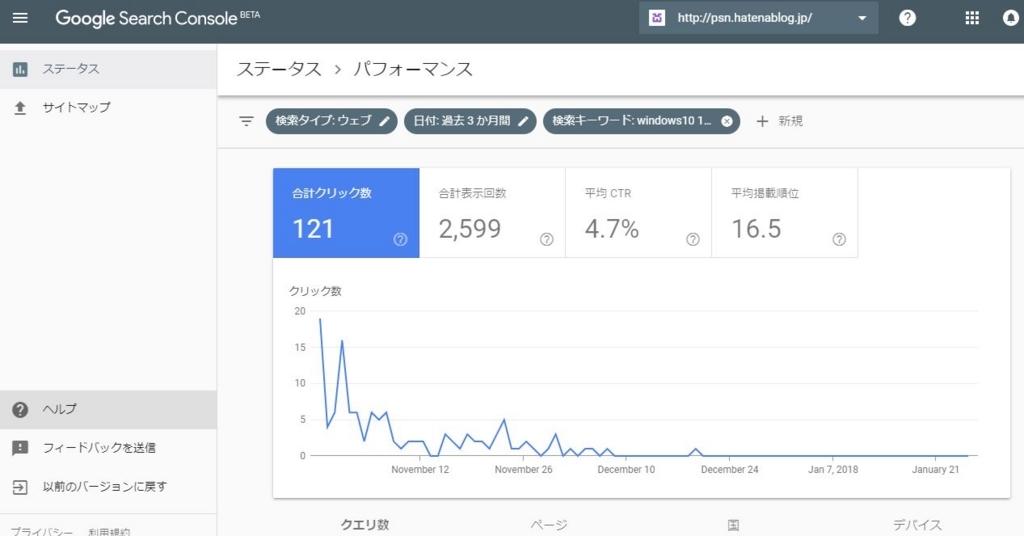Click the bar chart icon beside ステータス
The width and height of the screenshot is (1024, 536).
[x=20, y=69]
